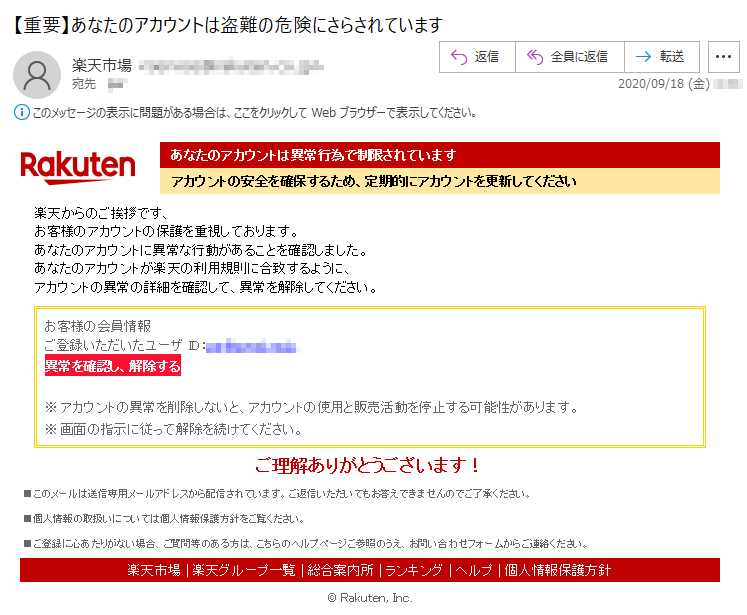This screenshot has height=615, width=747.
Task: Open ヘルプ footer link
Action: pyautogui.click(x=474, y=570)
